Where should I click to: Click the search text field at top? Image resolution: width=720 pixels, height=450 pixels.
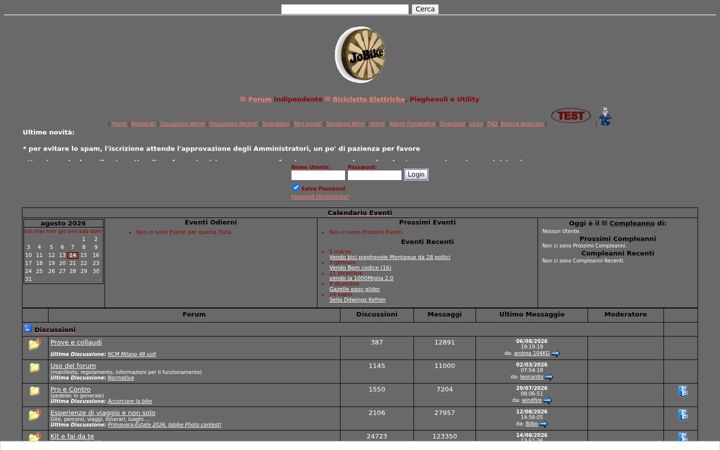click(x=345, y=9)
